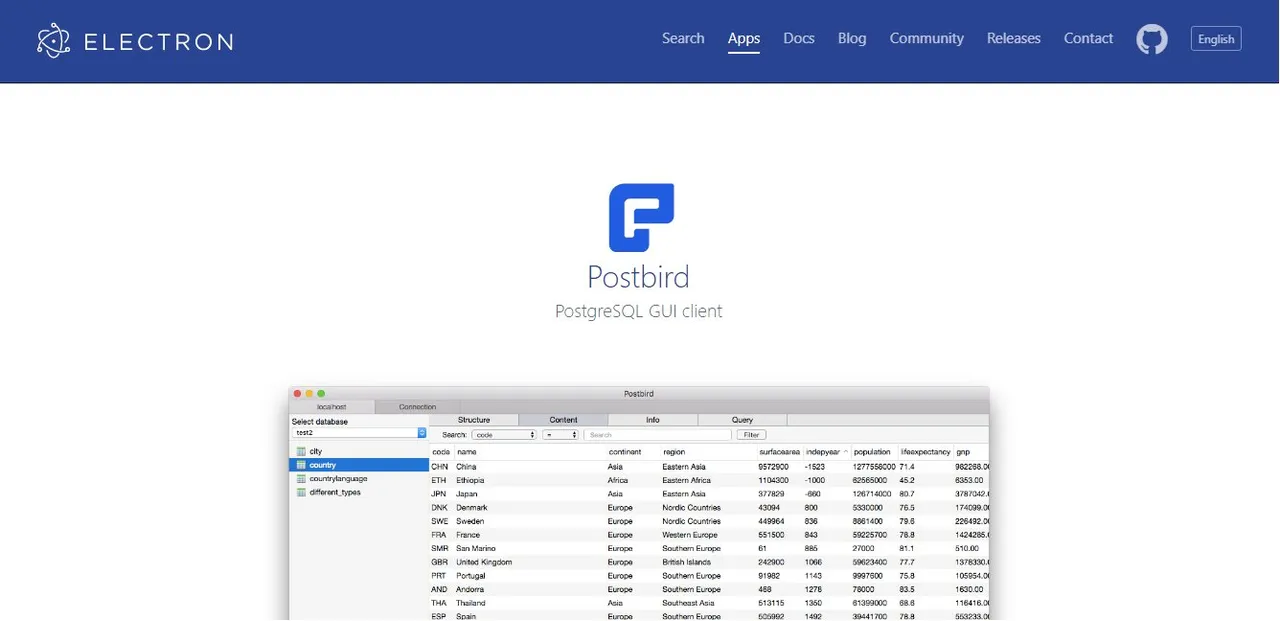1280x621 pixels.
Task: Click the ELECTRON wordmark link
Action: (x=158, y=42)
